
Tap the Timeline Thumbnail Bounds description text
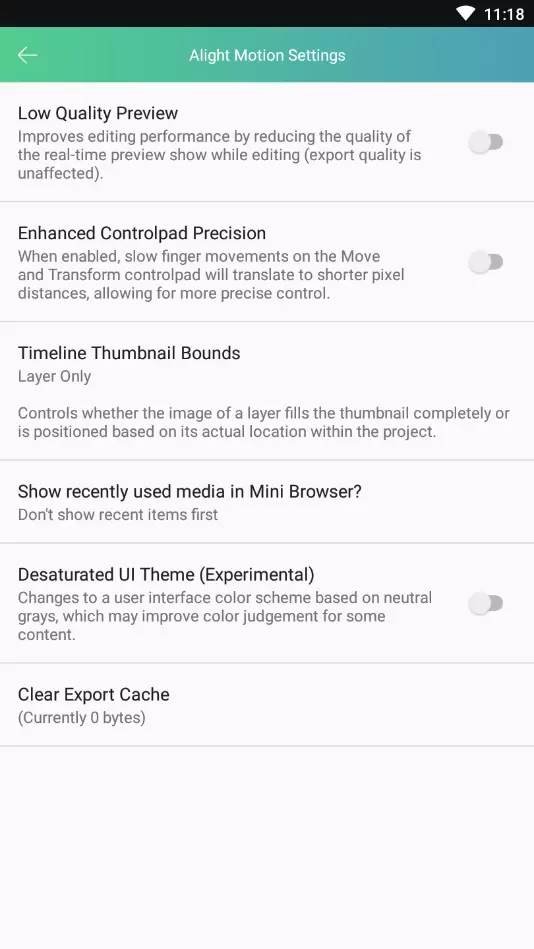(x=263, y=423)
